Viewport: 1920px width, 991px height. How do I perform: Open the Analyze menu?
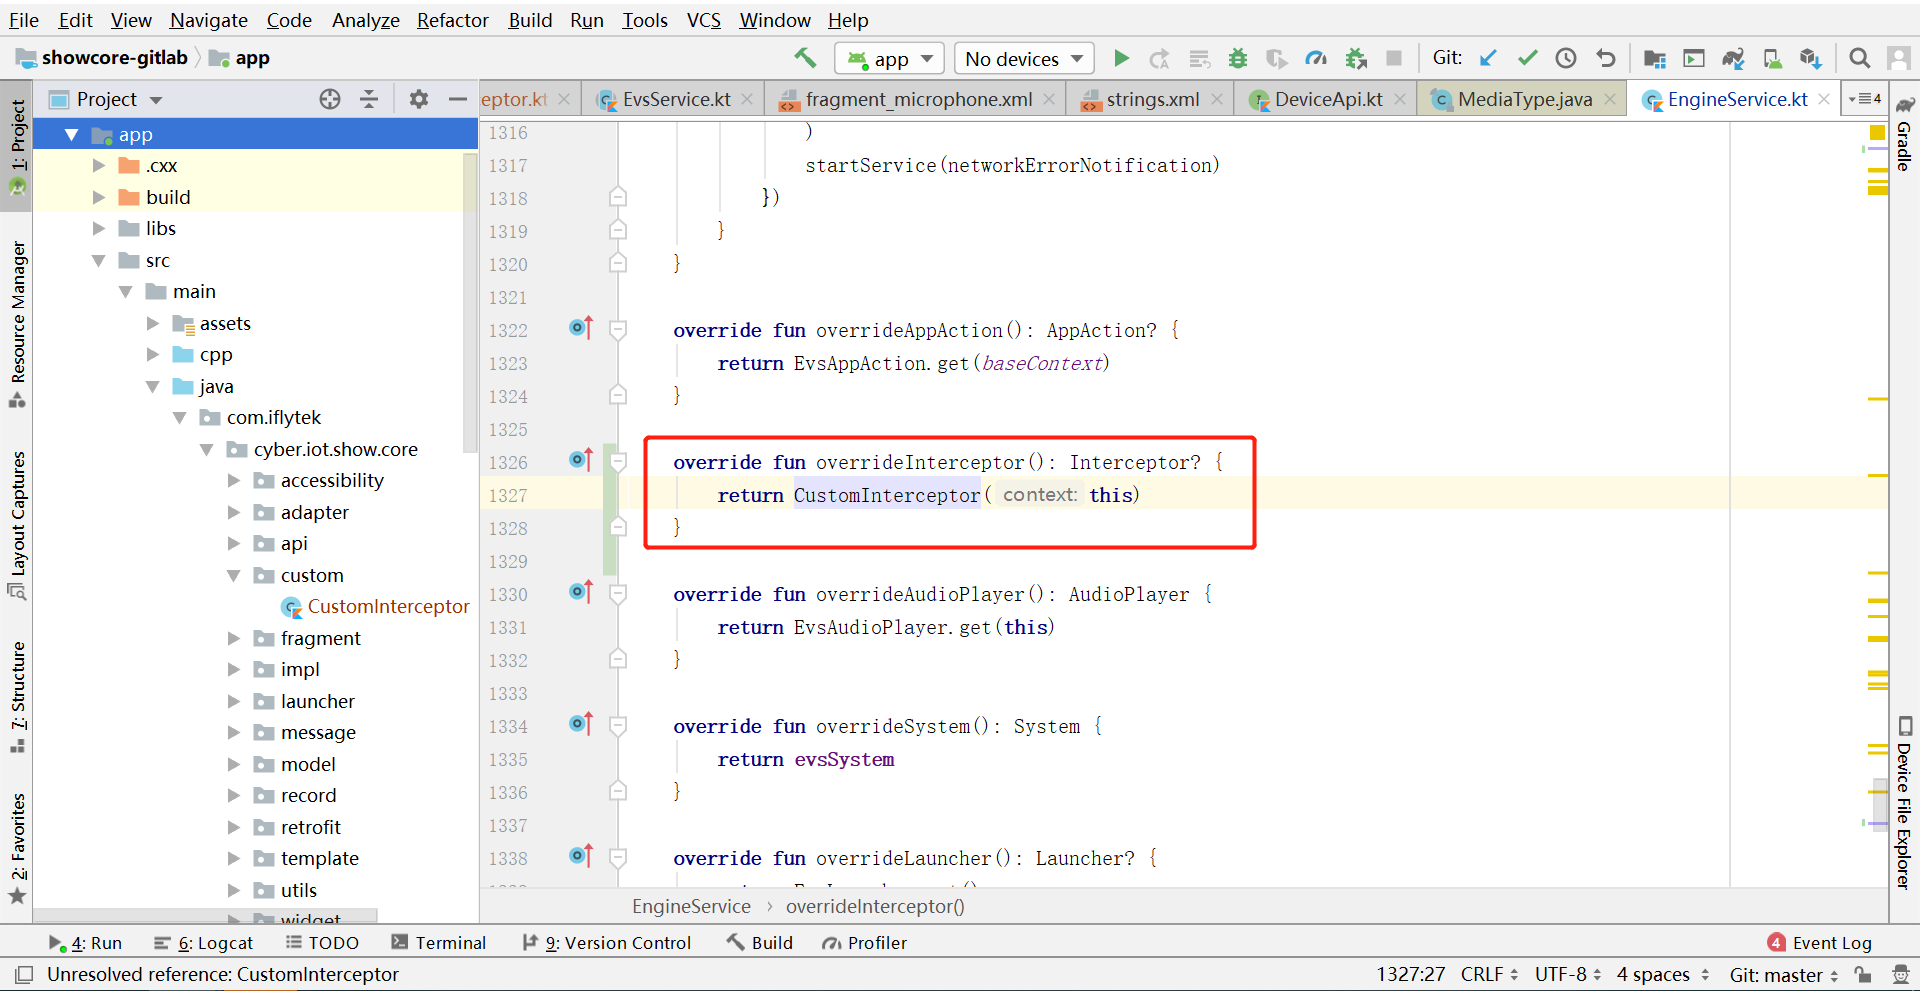pos(365,20)
